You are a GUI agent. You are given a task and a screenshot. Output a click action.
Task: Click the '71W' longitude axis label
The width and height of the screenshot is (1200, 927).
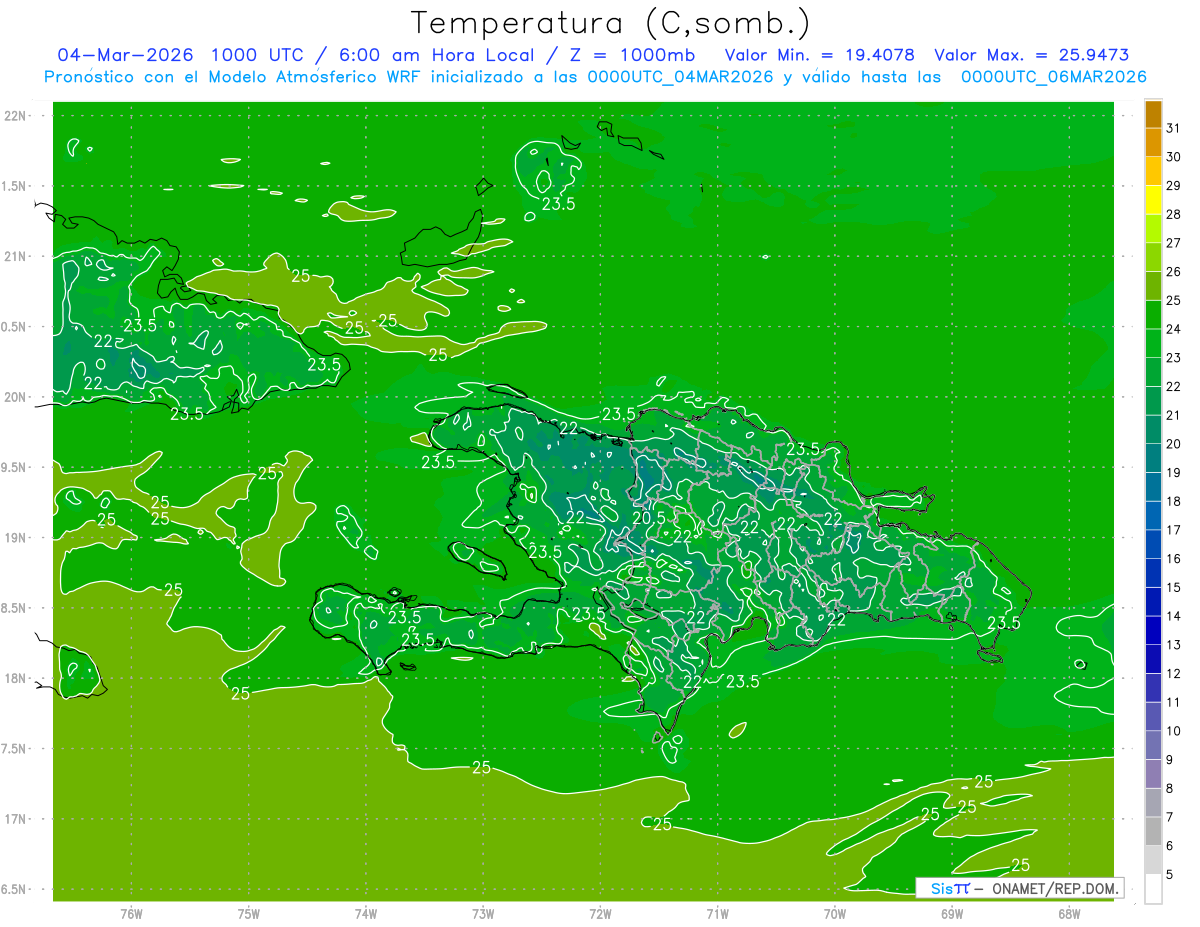717,914
